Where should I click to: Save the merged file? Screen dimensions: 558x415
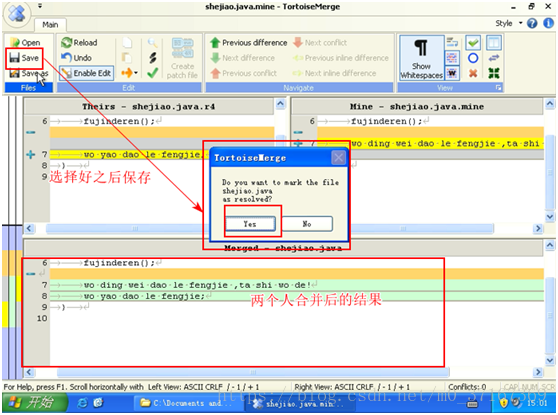pos(24,58)
